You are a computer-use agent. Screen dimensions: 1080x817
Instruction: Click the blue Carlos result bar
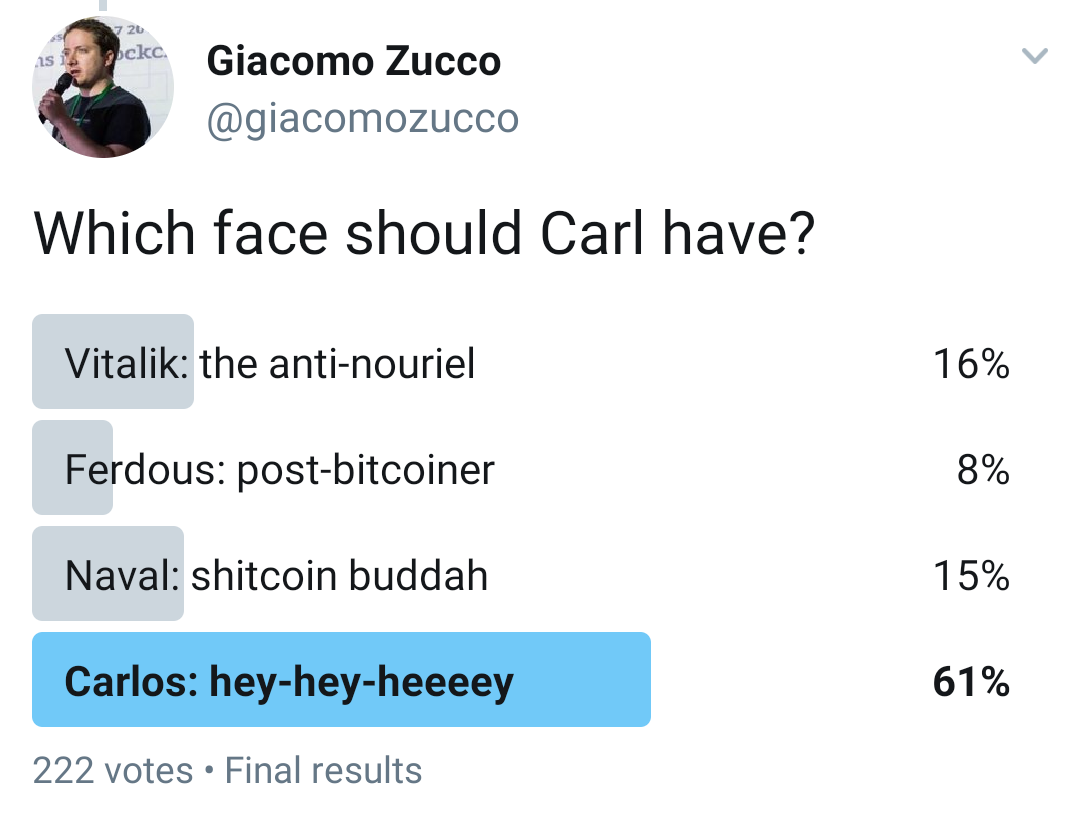point(342,680)
